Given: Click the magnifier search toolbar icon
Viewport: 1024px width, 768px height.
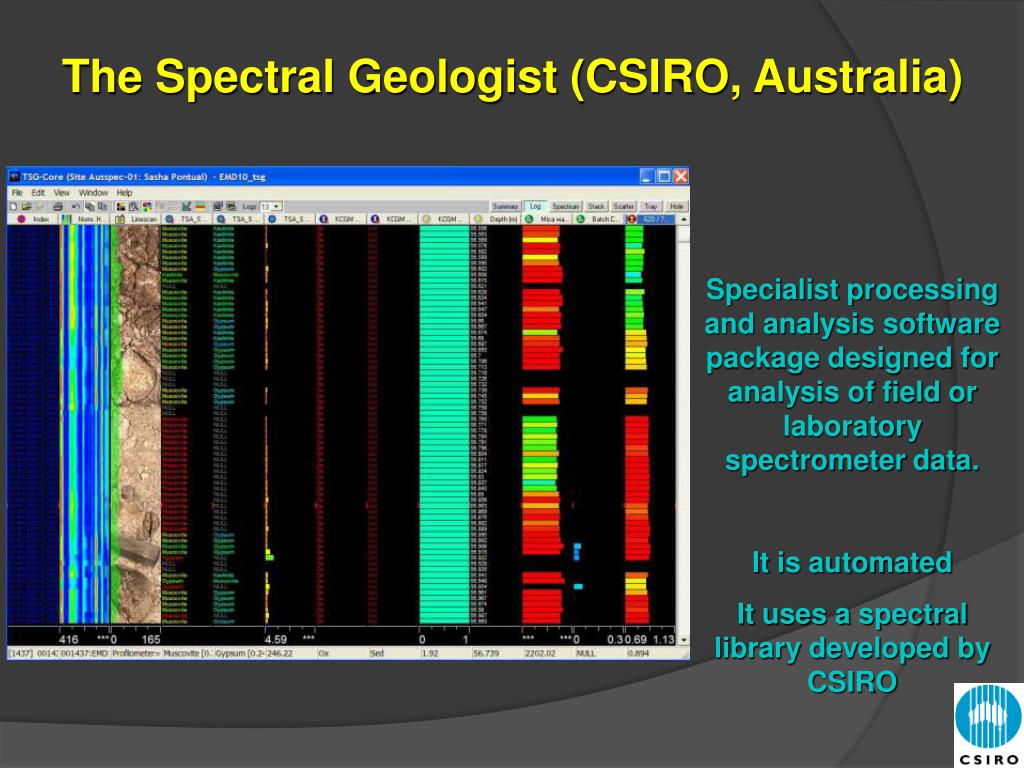Looking at the screenshot, I should point(134,206).
